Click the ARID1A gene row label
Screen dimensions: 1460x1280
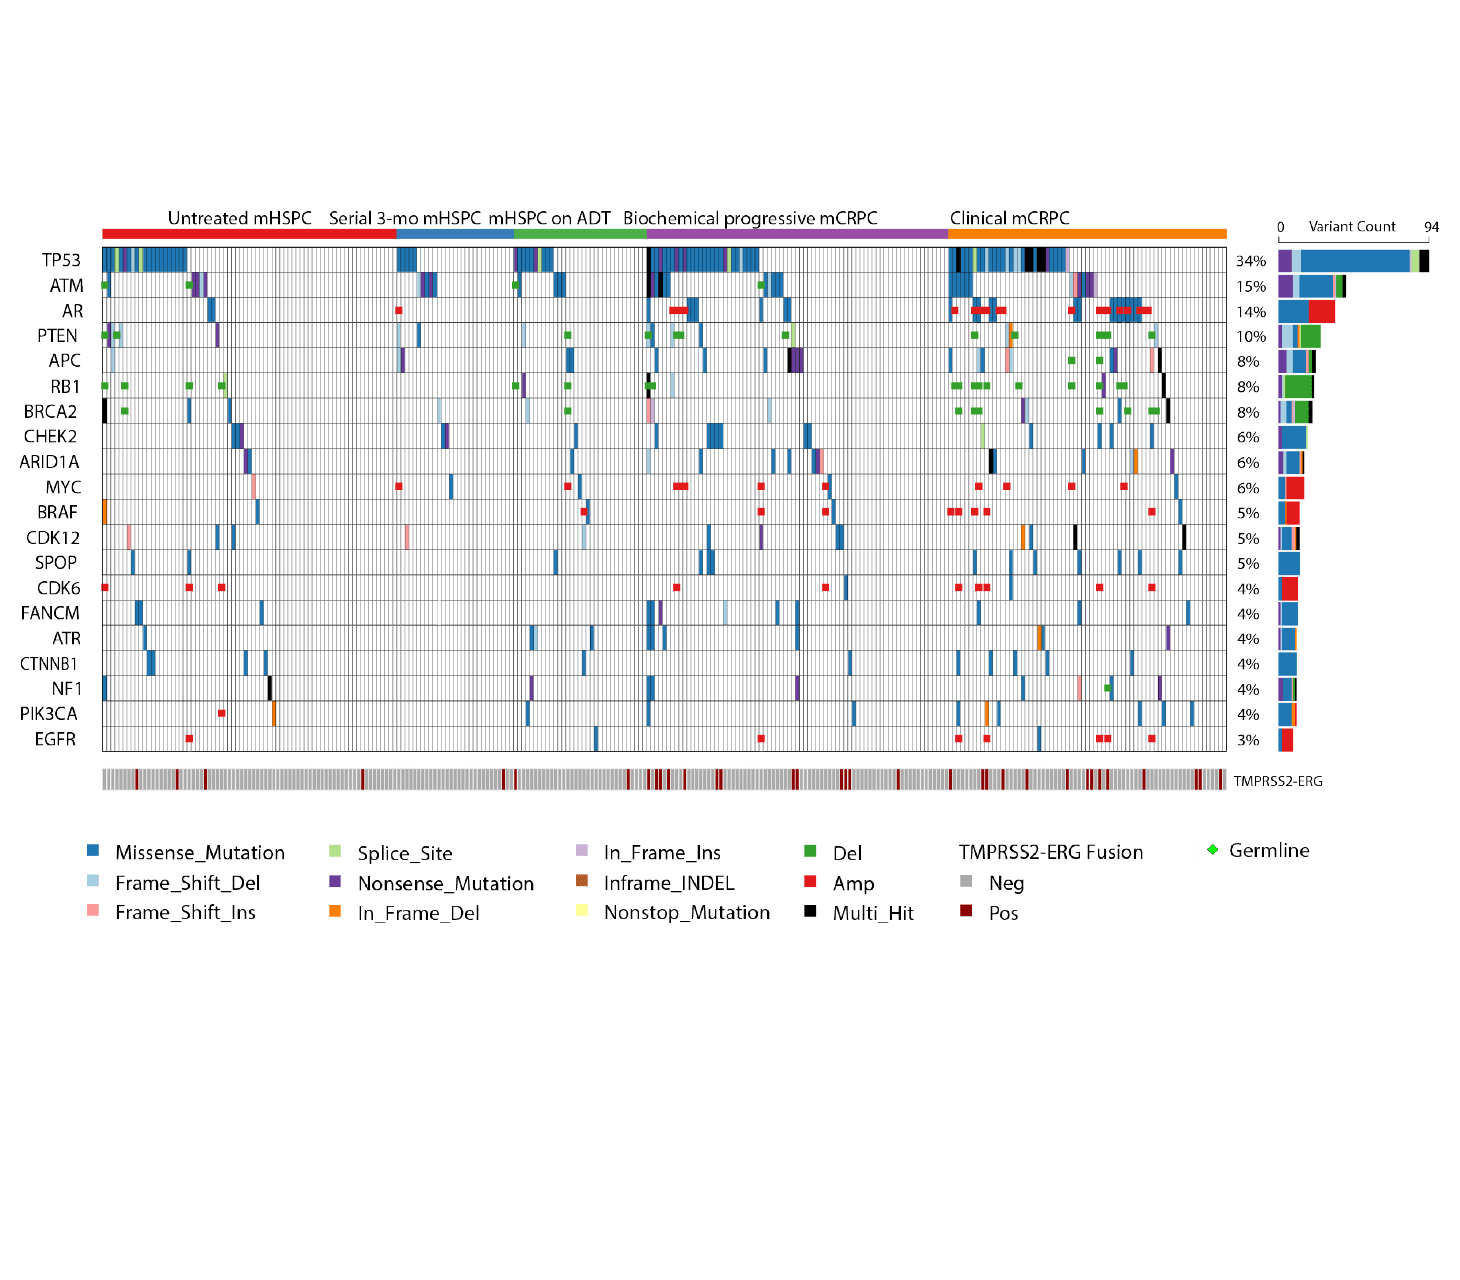[x=49, y=462]
